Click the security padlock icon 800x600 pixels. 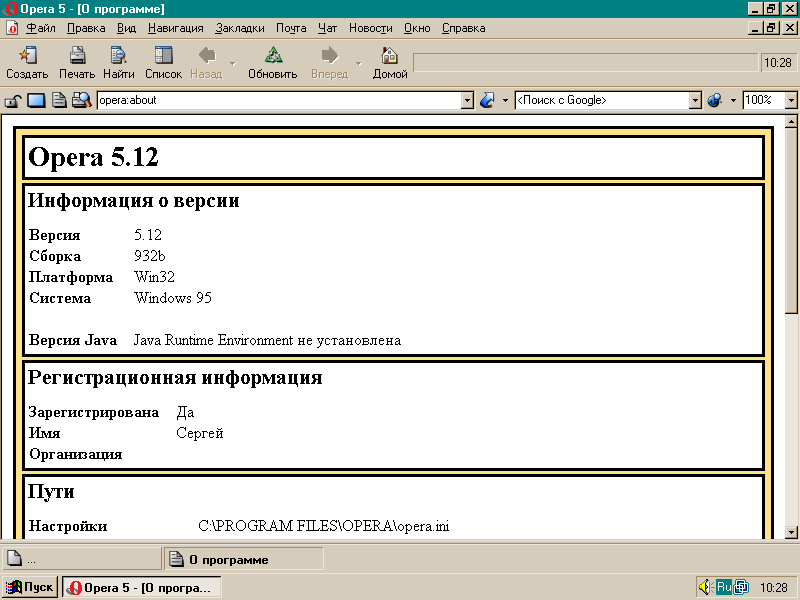tap(12, 101)
